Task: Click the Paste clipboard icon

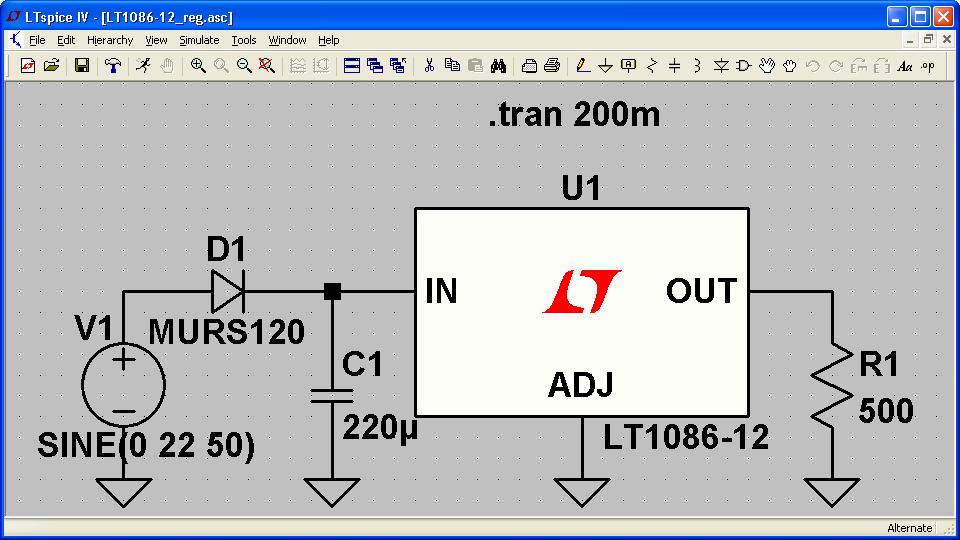Action: [475, 66]
